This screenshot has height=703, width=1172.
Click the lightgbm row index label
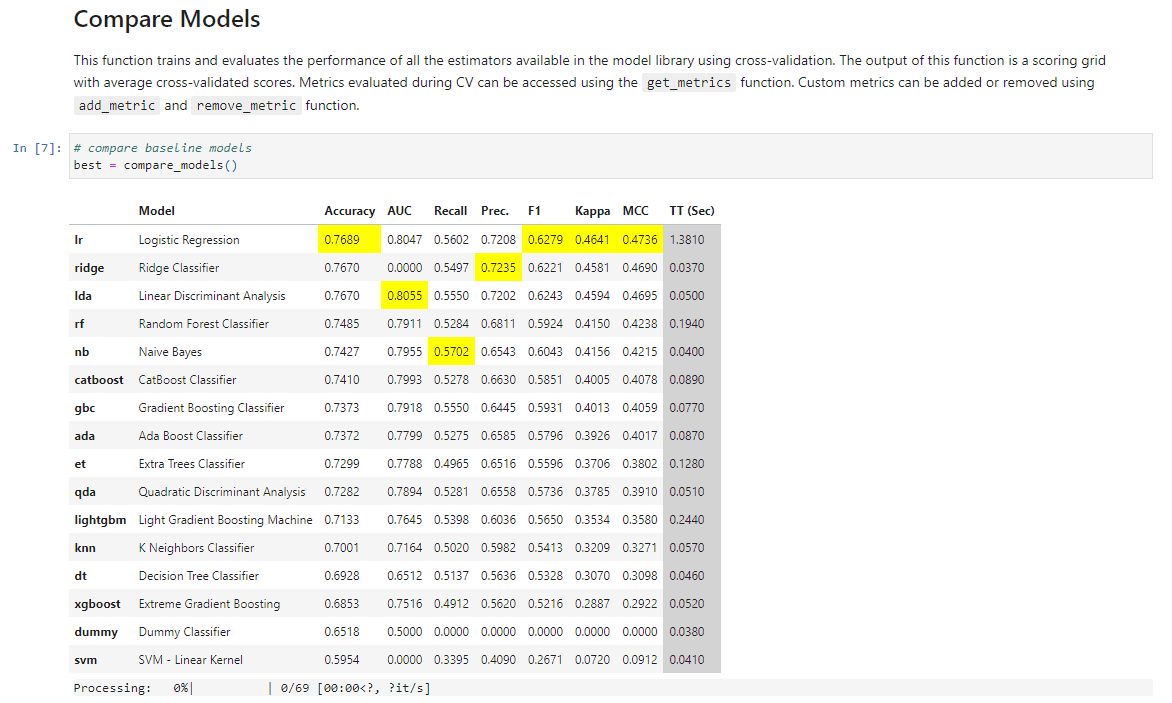pos(100,520)
